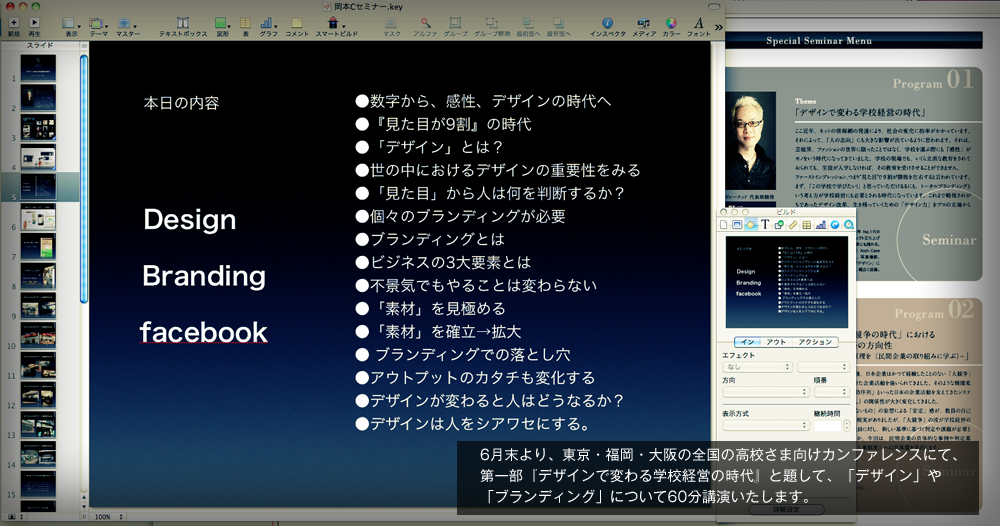Select the 本日の内容 text on slide
The height and width of the screenshot is (526, 1000).
(181, 103)
